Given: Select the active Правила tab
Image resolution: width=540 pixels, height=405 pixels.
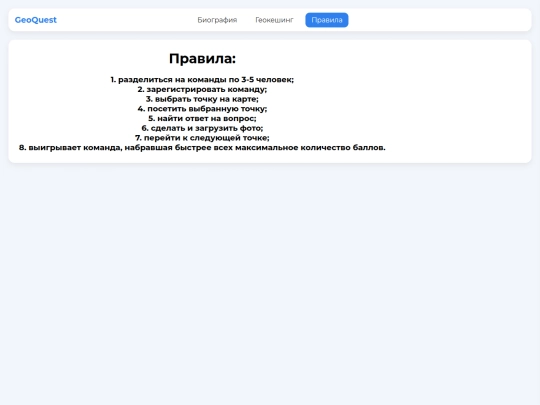Looking at the screenshot, I should pyautogui.click(x=327, y=20).
